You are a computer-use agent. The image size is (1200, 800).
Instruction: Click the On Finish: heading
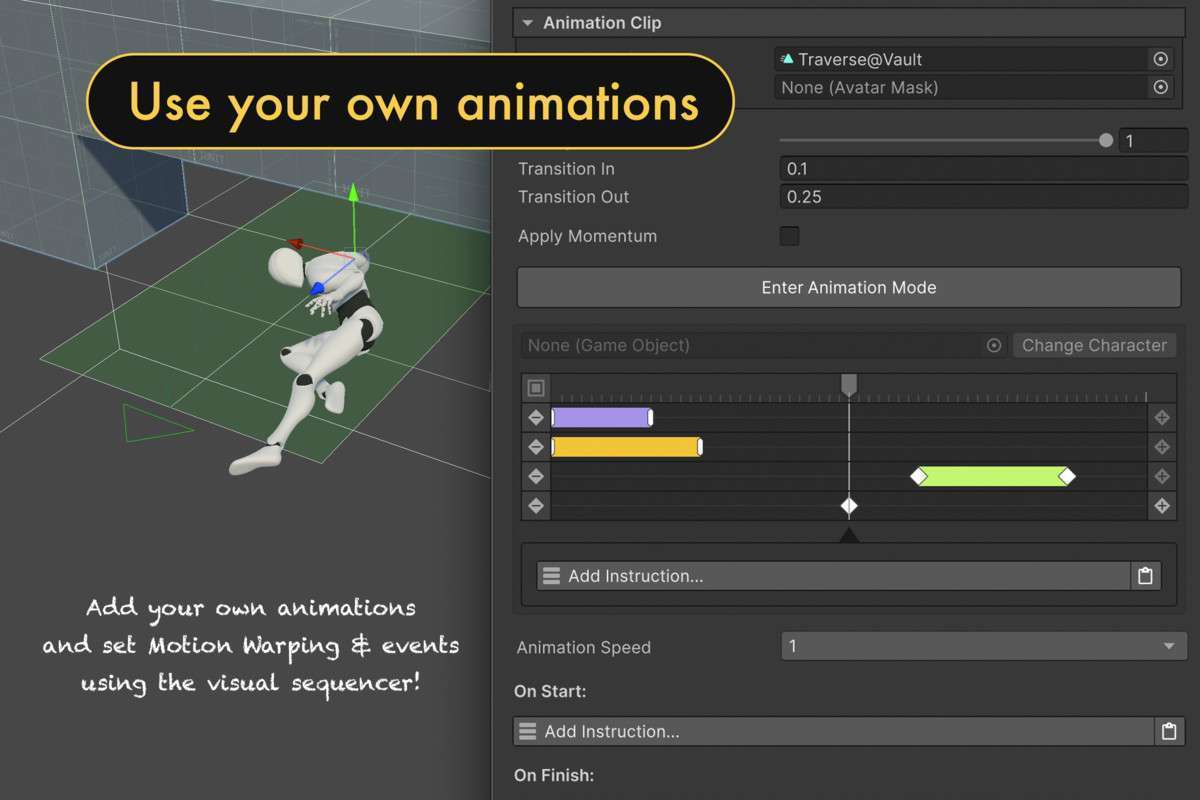coord(554,775)
